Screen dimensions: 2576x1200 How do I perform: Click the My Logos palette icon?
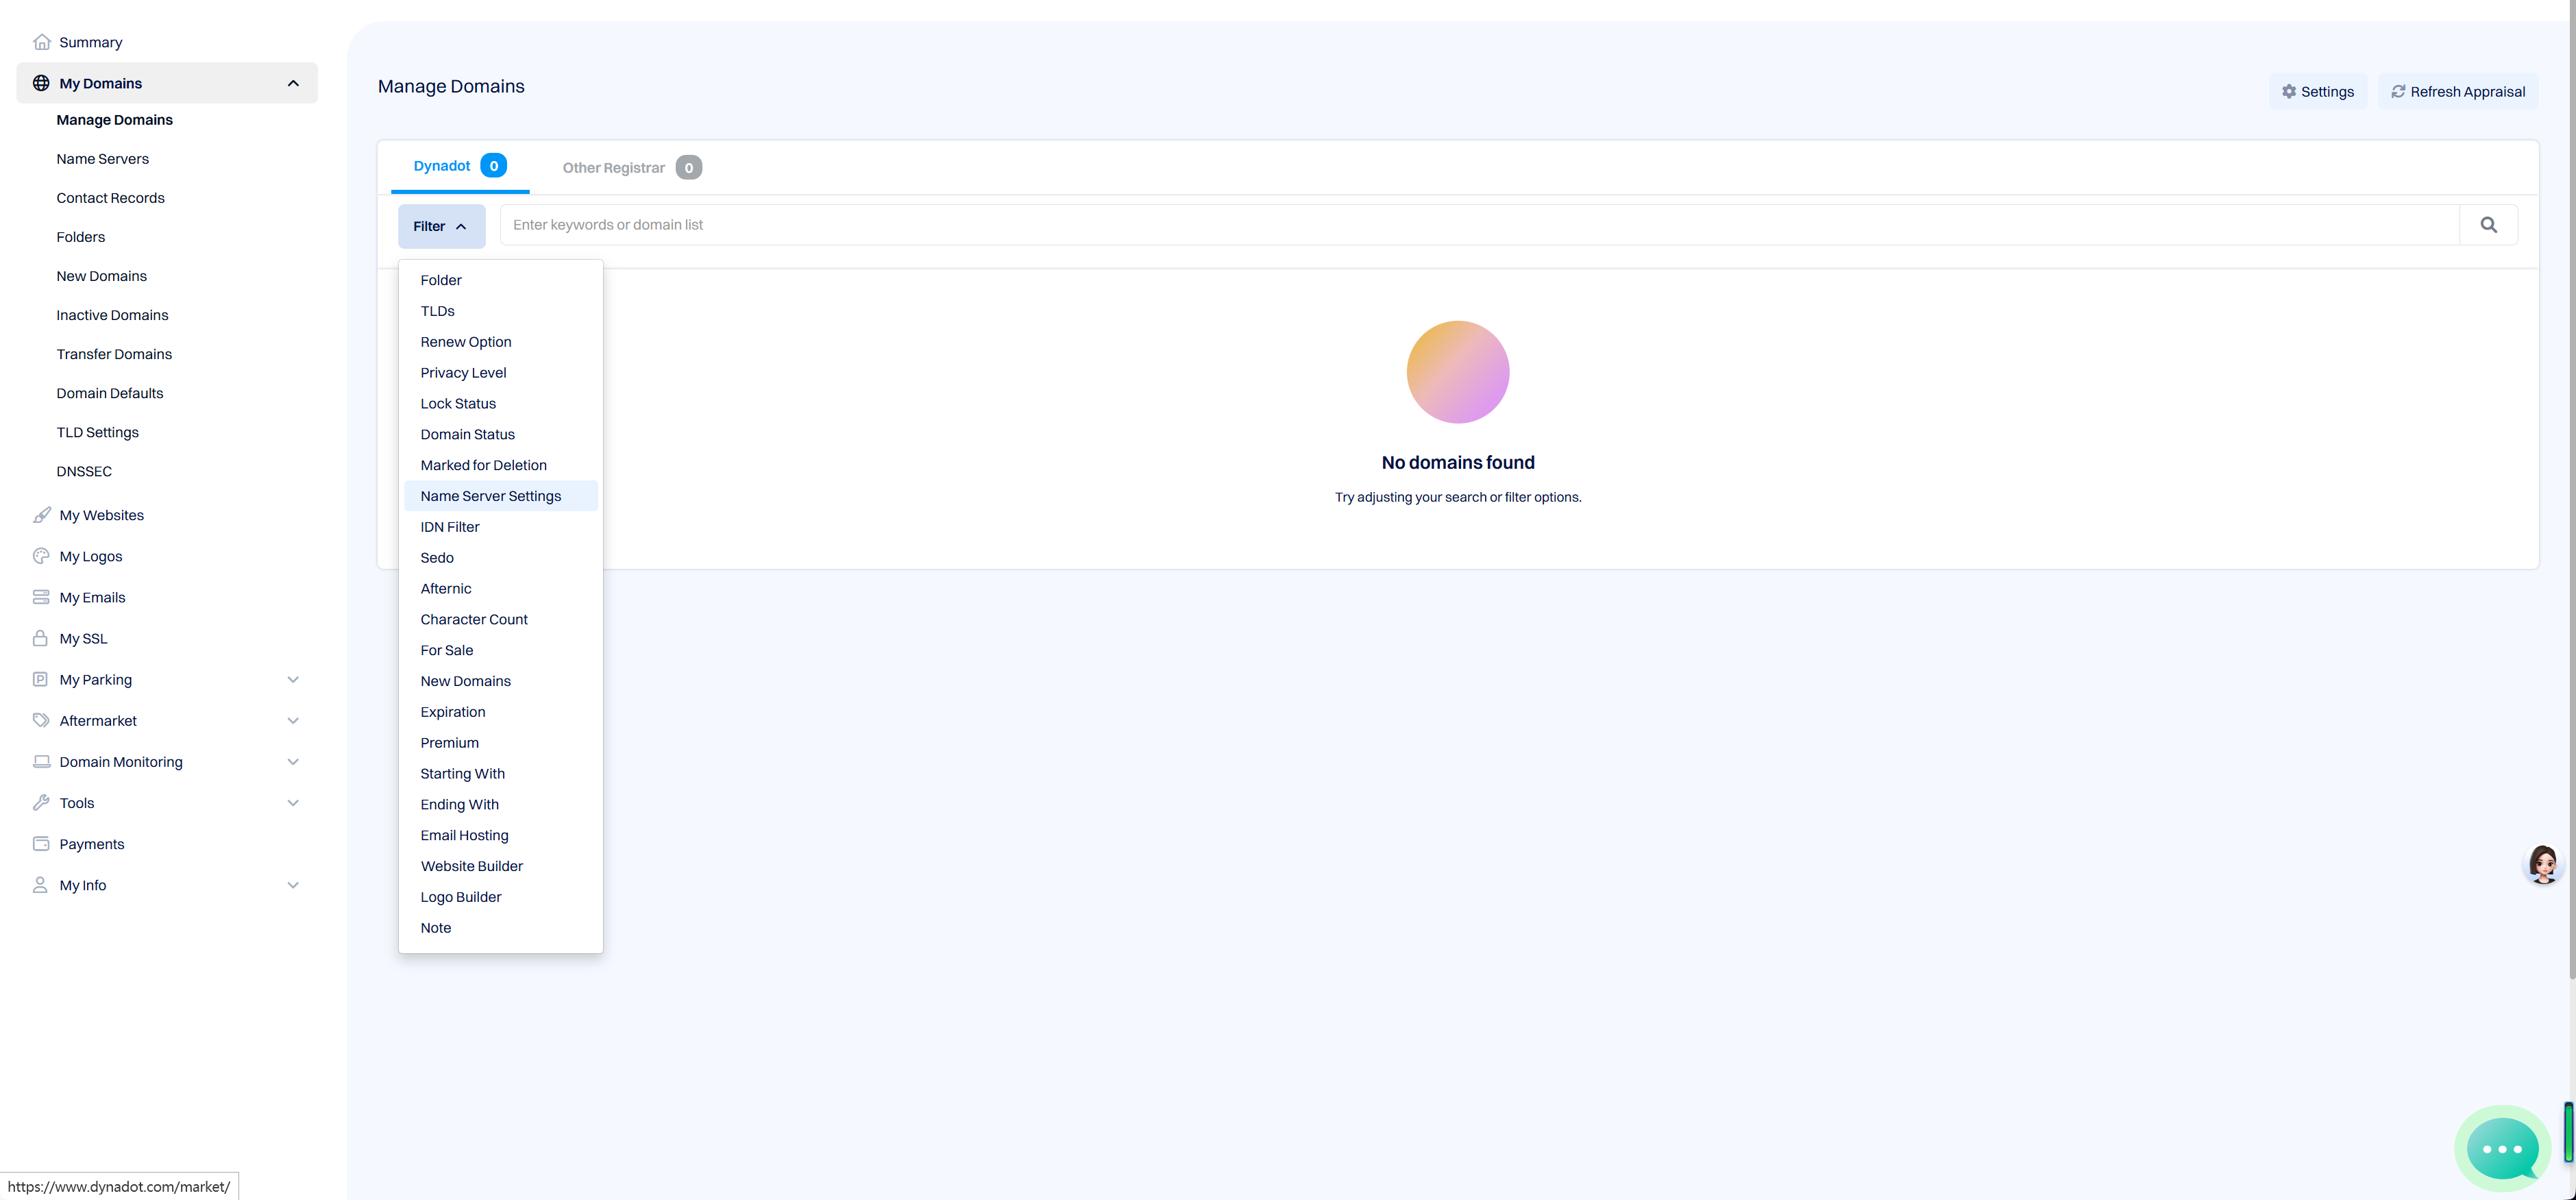(41, 556)
